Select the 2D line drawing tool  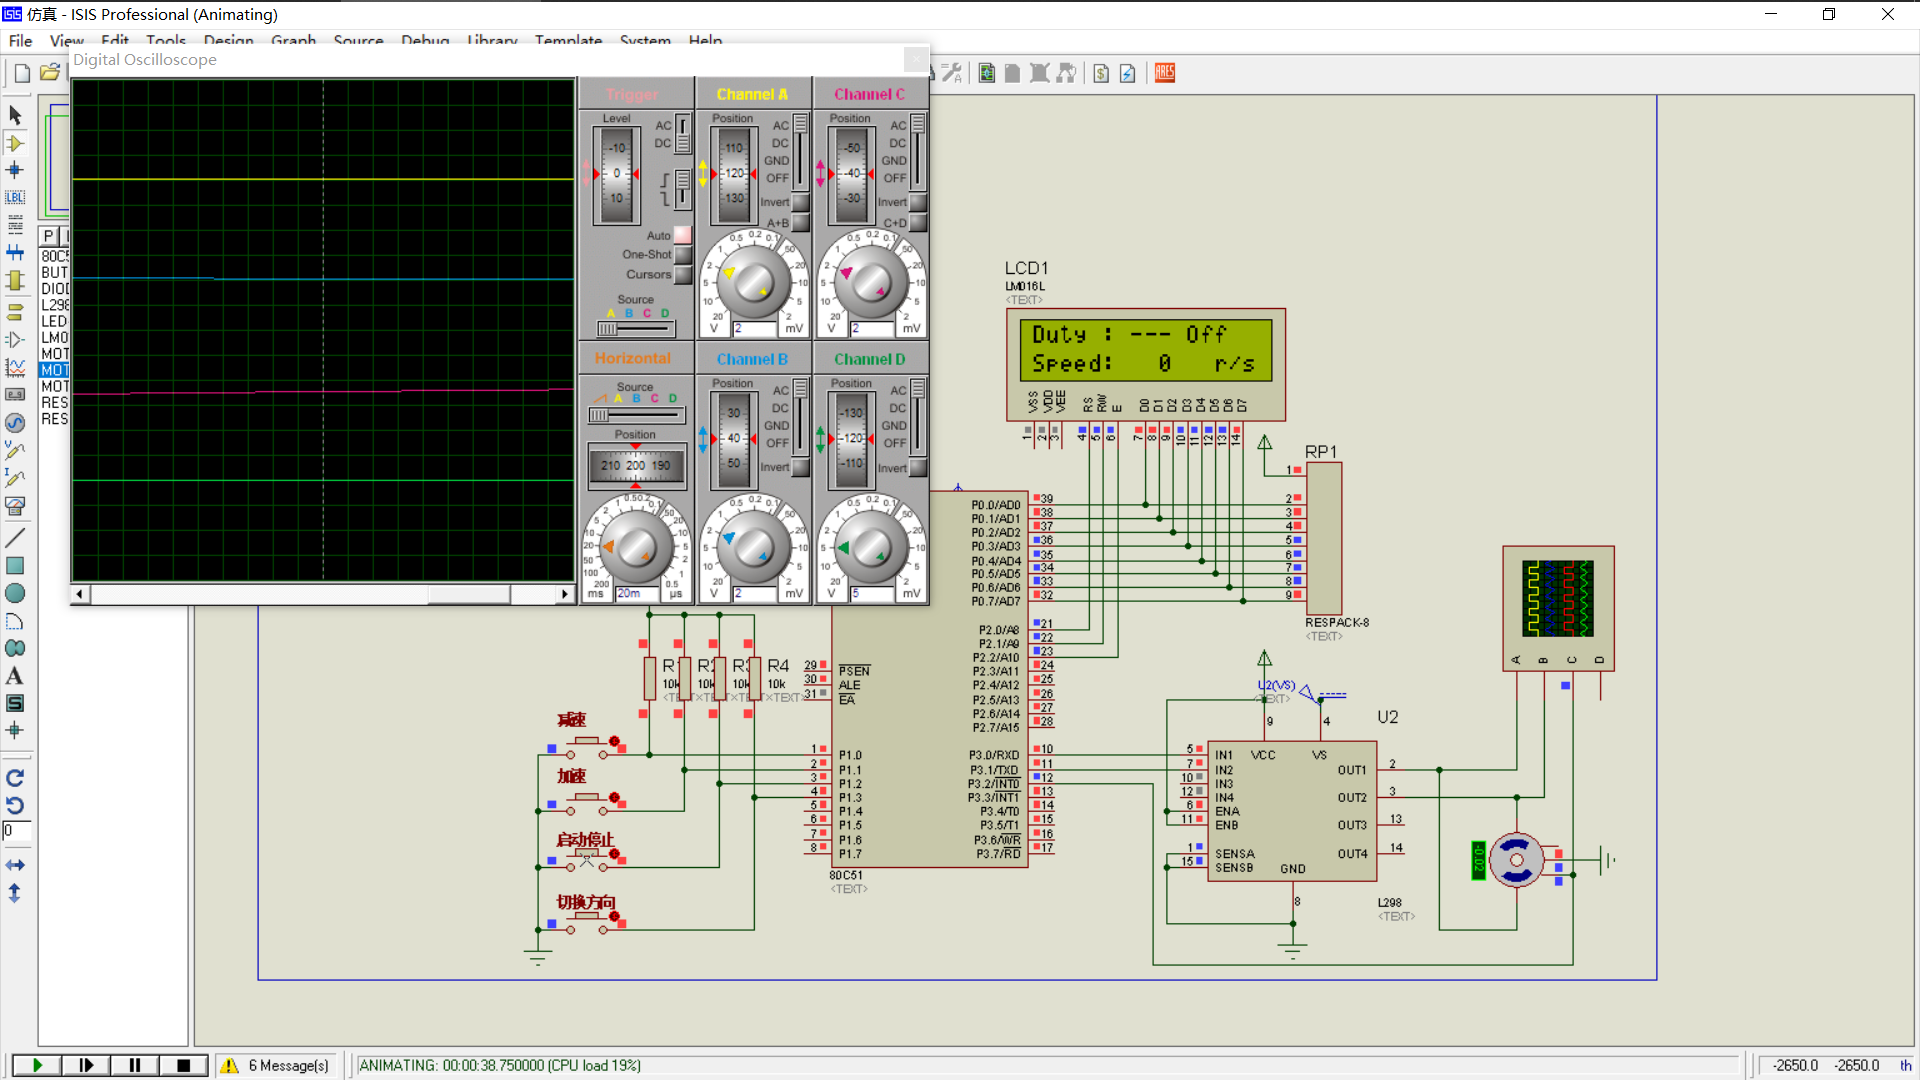click(x=15, y=537)
